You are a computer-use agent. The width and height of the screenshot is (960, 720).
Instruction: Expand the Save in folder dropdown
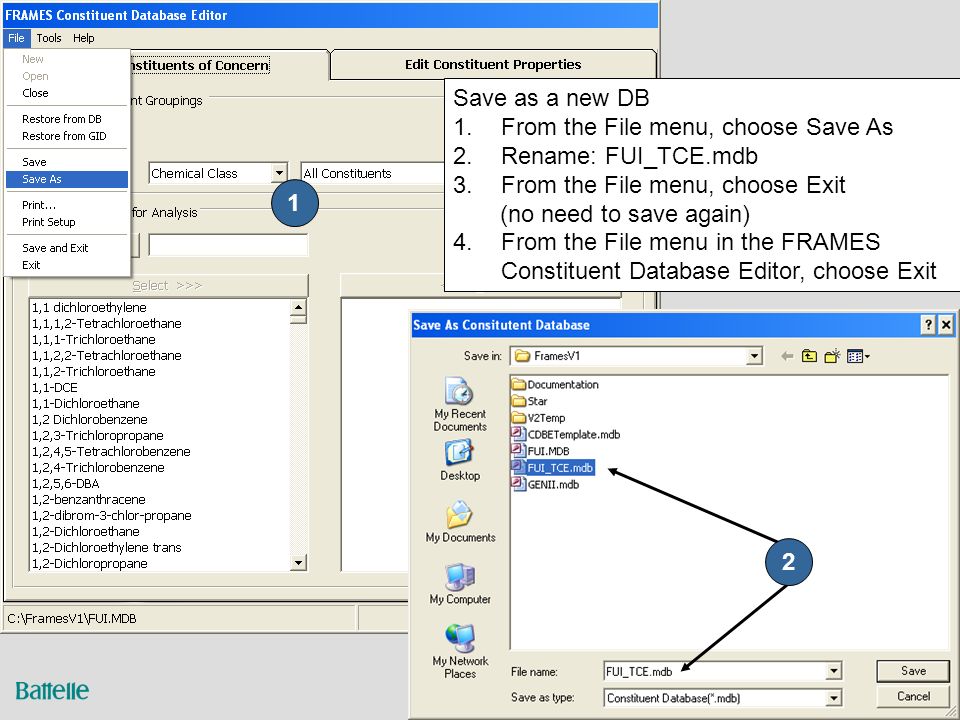pos(754,356)
